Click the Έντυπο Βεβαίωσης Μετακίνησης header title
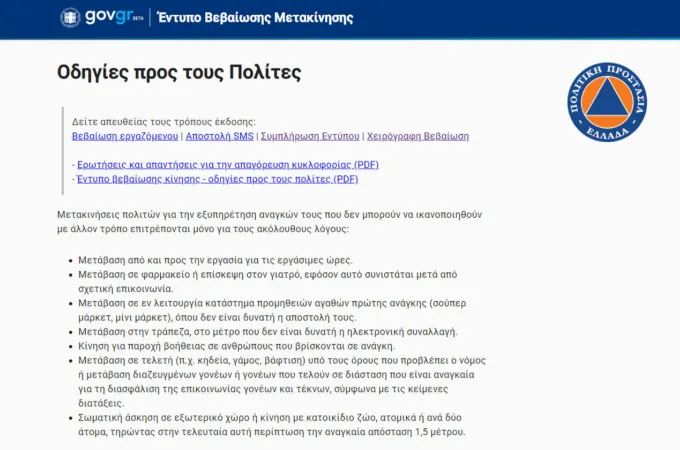 pos(255,18)
